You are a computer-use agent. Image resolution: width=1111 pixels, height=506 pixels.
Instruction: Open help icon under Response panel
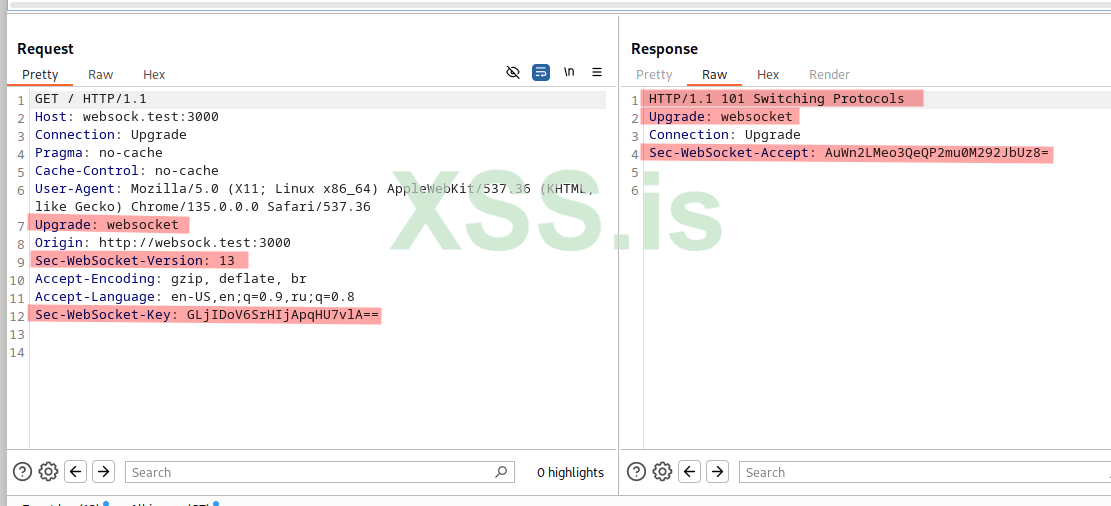pyautogui.click(x=636, y=471)
